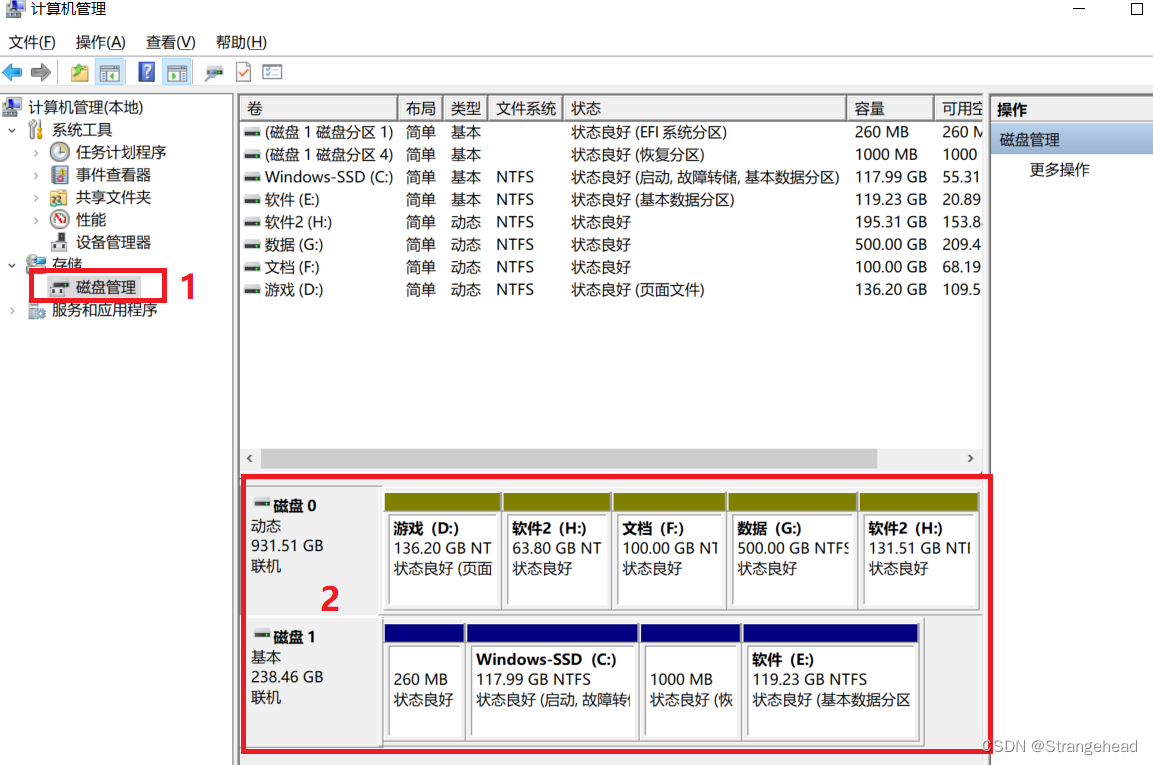The image size is (1153, 765).
Task: Click the list settings toolbar icon
Action: tap(272, 72)
